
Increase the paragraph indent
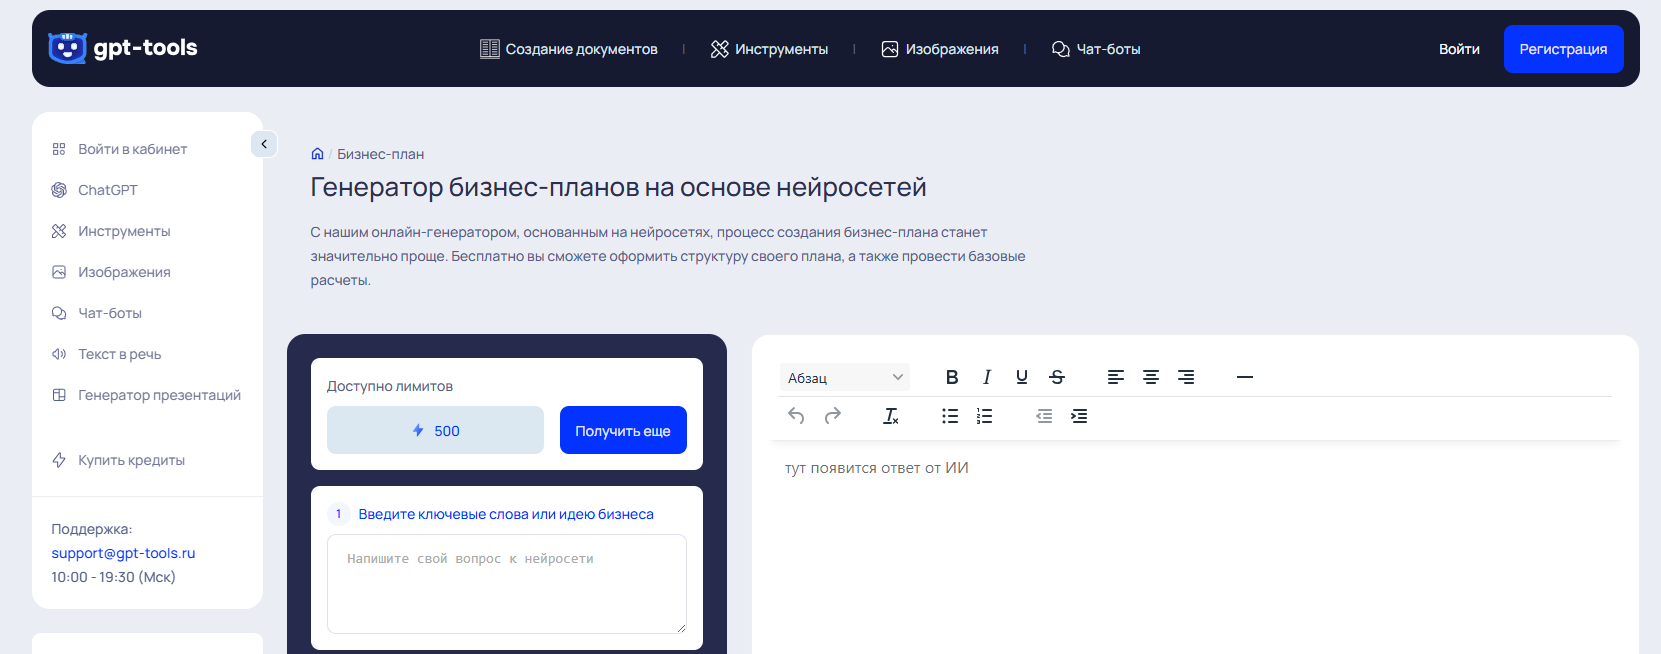1079,416
